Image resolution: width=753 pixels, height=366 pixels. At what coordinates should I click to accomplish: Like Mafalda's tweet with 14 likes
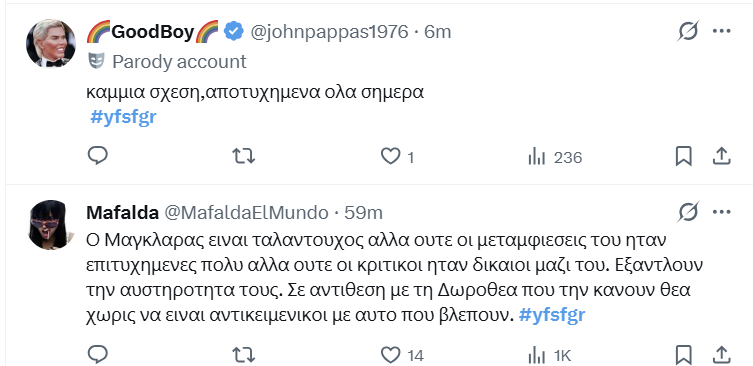pos(402,355)
